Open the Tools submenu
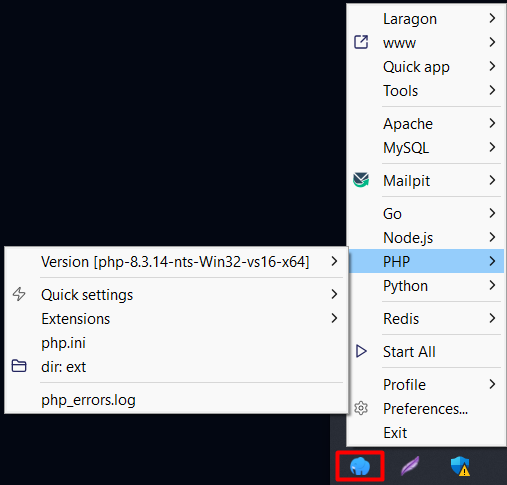This screenshot has width=507, height=485. tap(426, 91)
